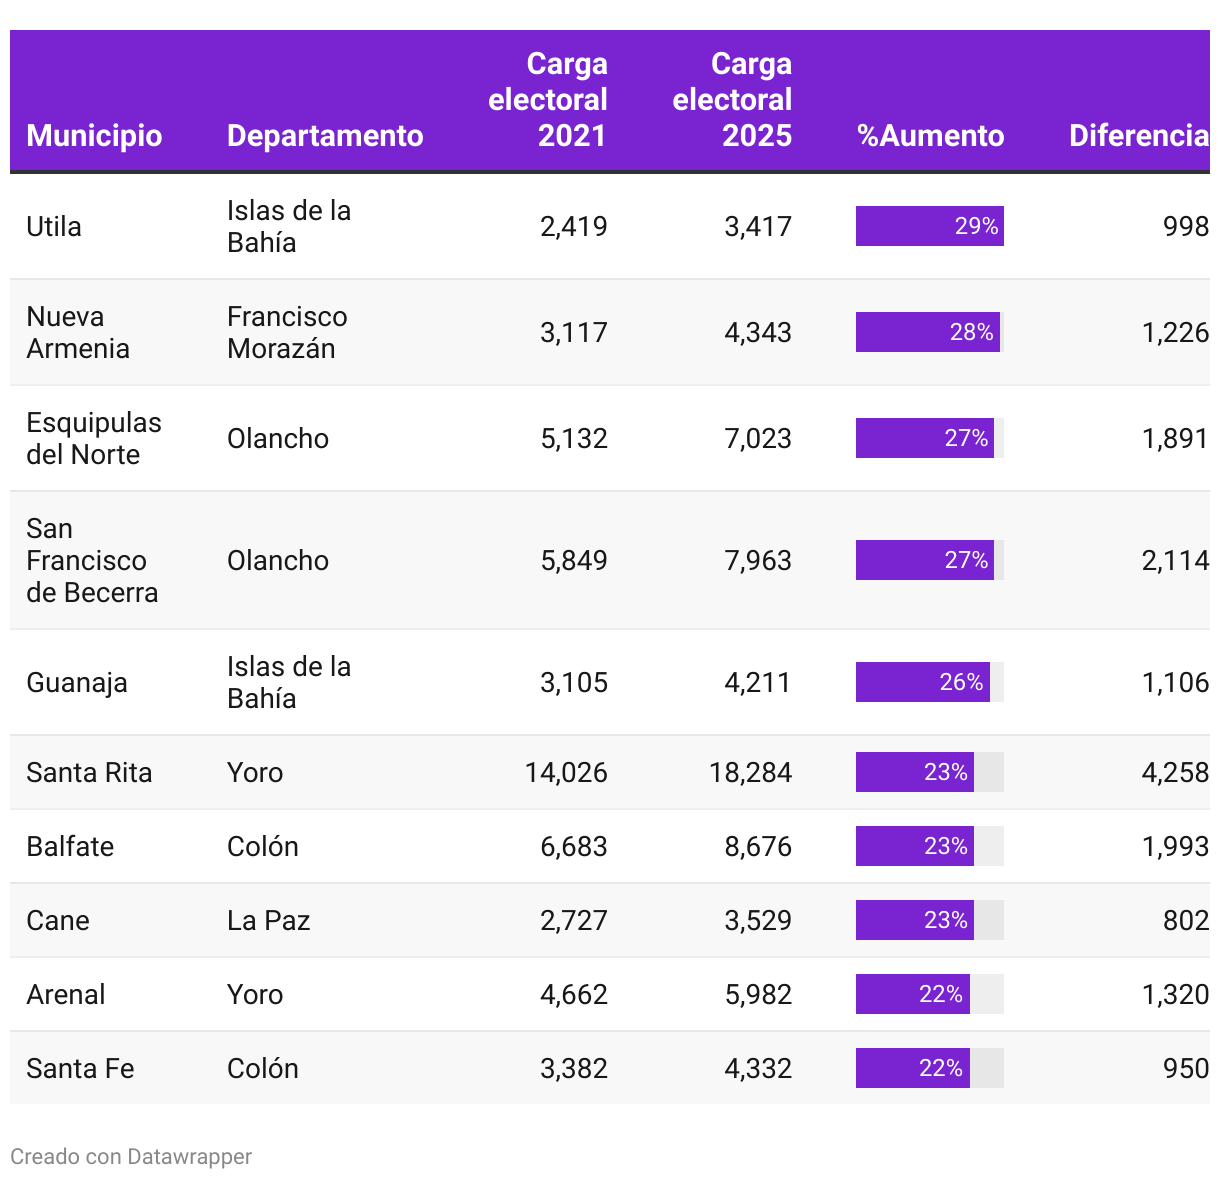
Task: Sort by the Departamento column header
Action: click(x=325, y=136)
